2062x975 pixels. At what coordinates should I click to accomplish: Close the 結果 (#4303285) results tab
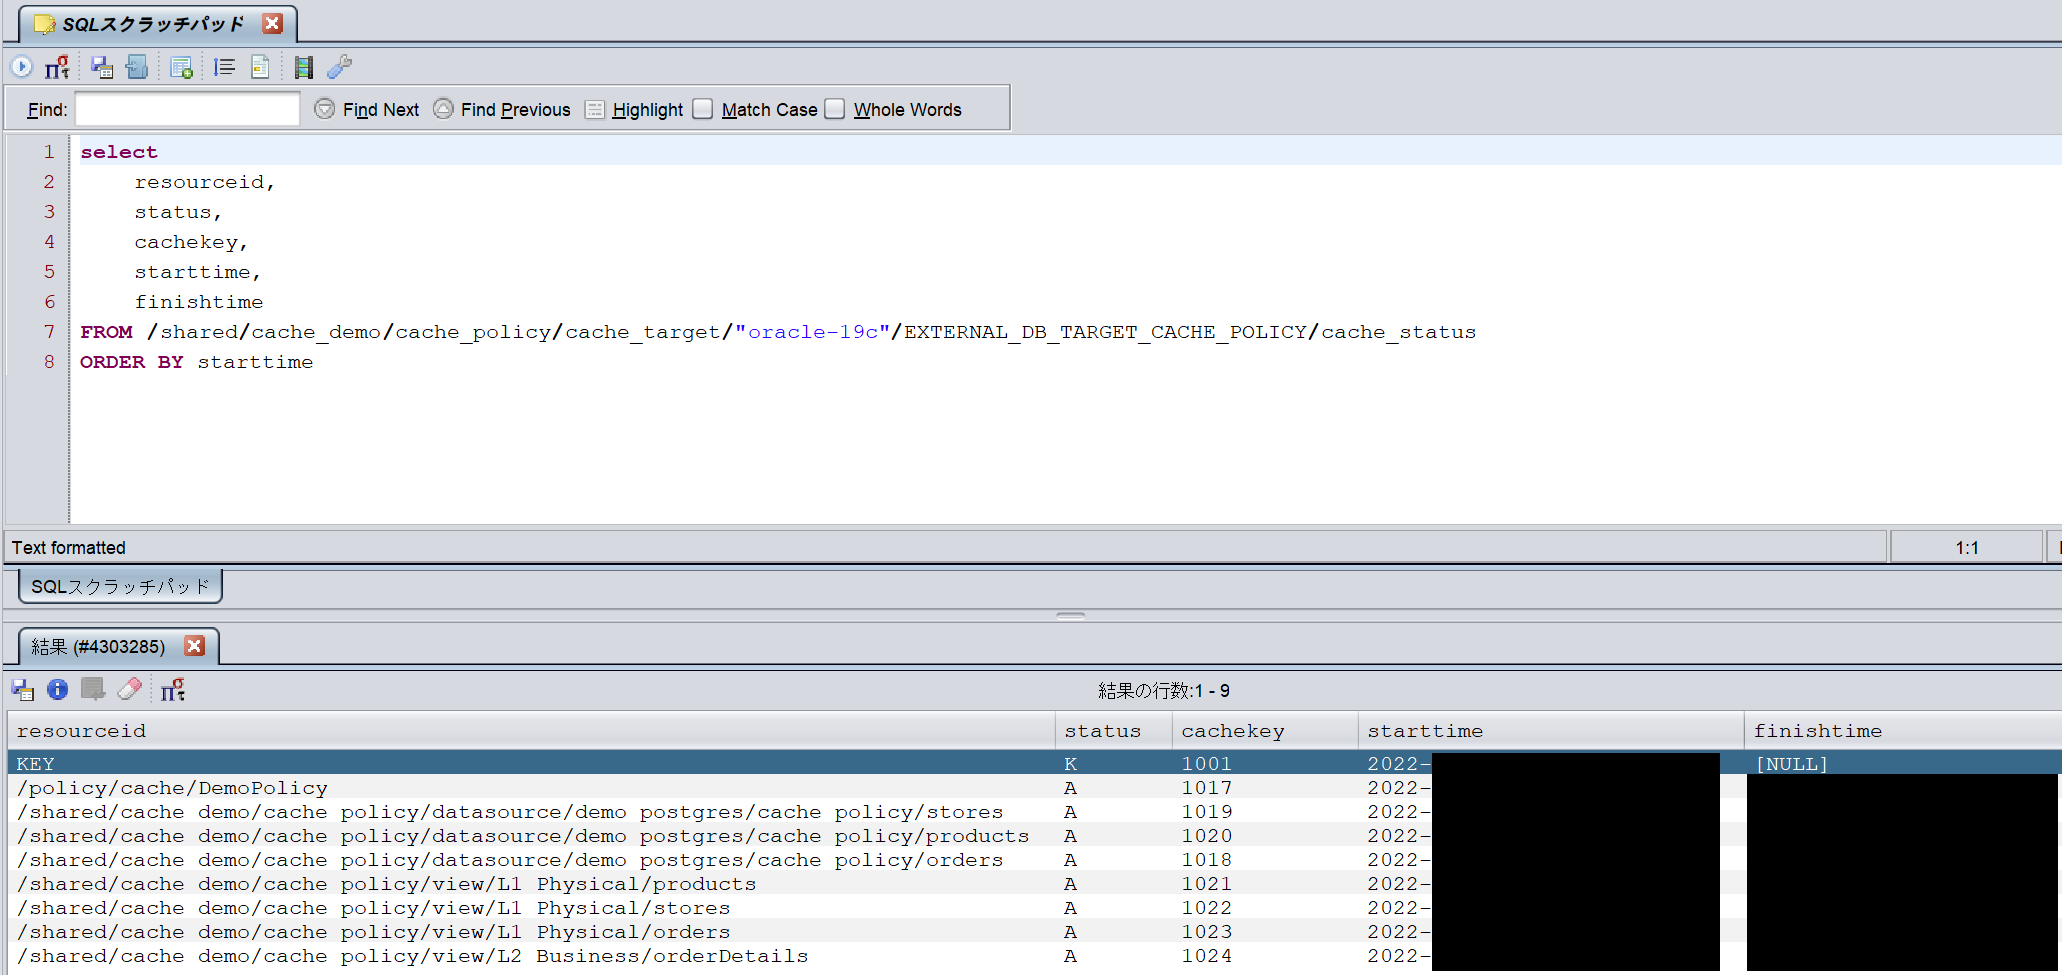(195, 646)
